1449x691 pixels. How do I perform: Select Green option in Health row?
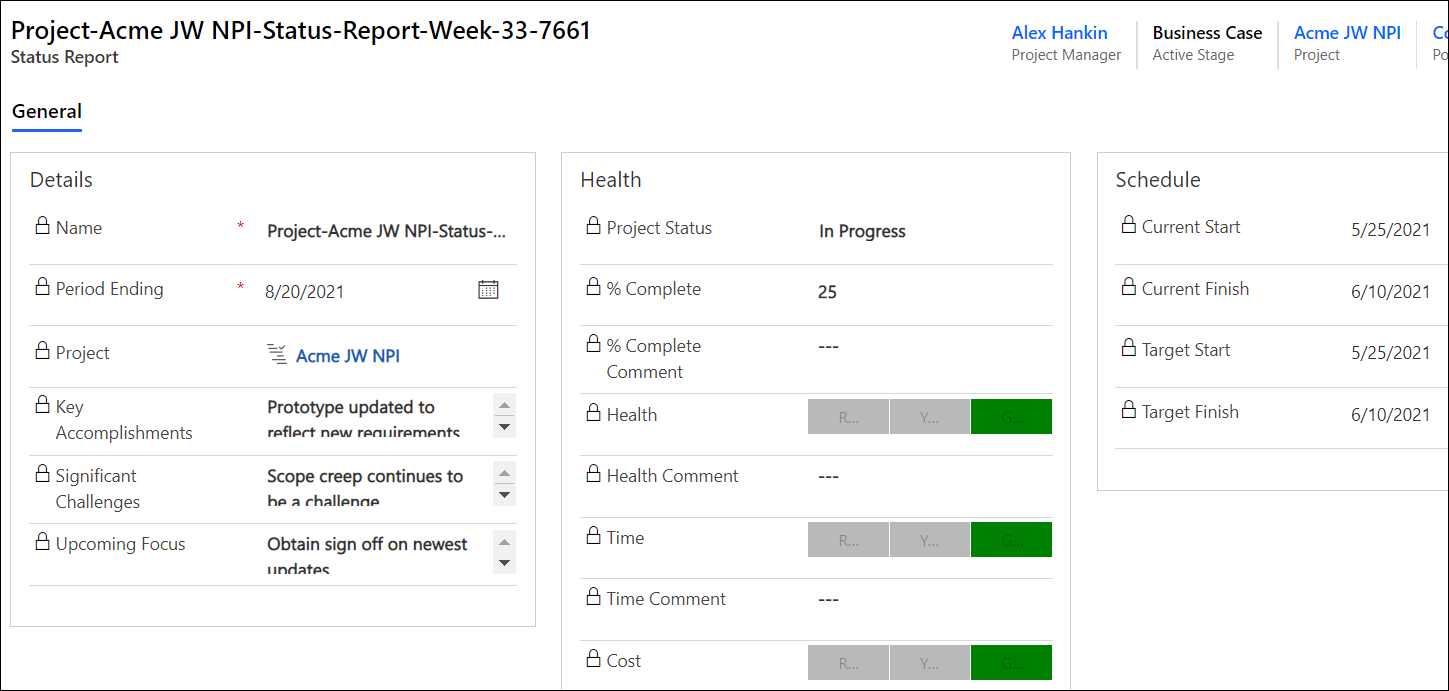pyautogui.click(x=1011, y=417)
